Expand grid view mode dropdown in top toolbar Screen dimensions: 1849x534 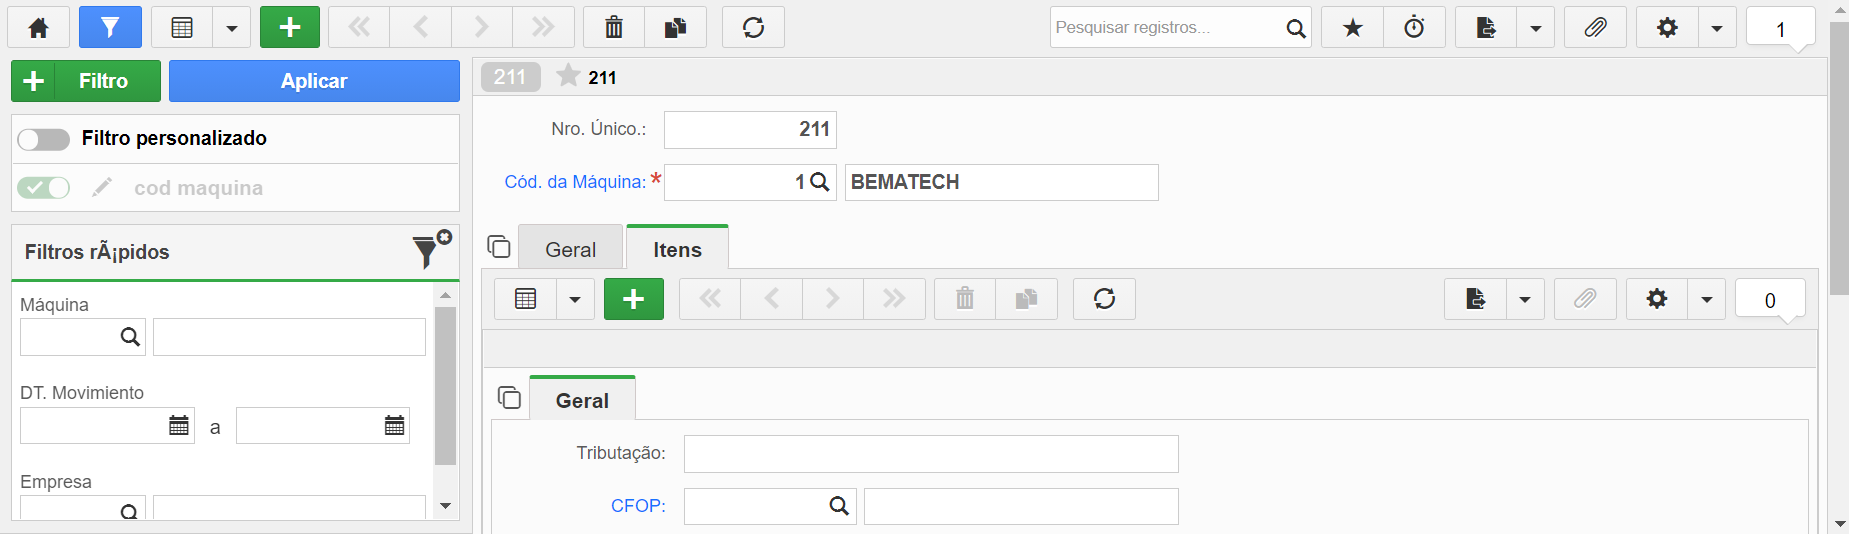[x=232, y=28]
